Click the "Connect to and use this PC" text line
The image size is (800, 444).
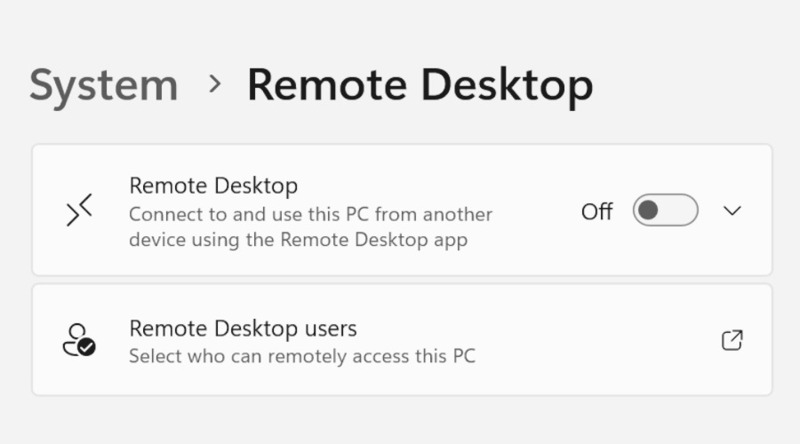click(311, 214)
